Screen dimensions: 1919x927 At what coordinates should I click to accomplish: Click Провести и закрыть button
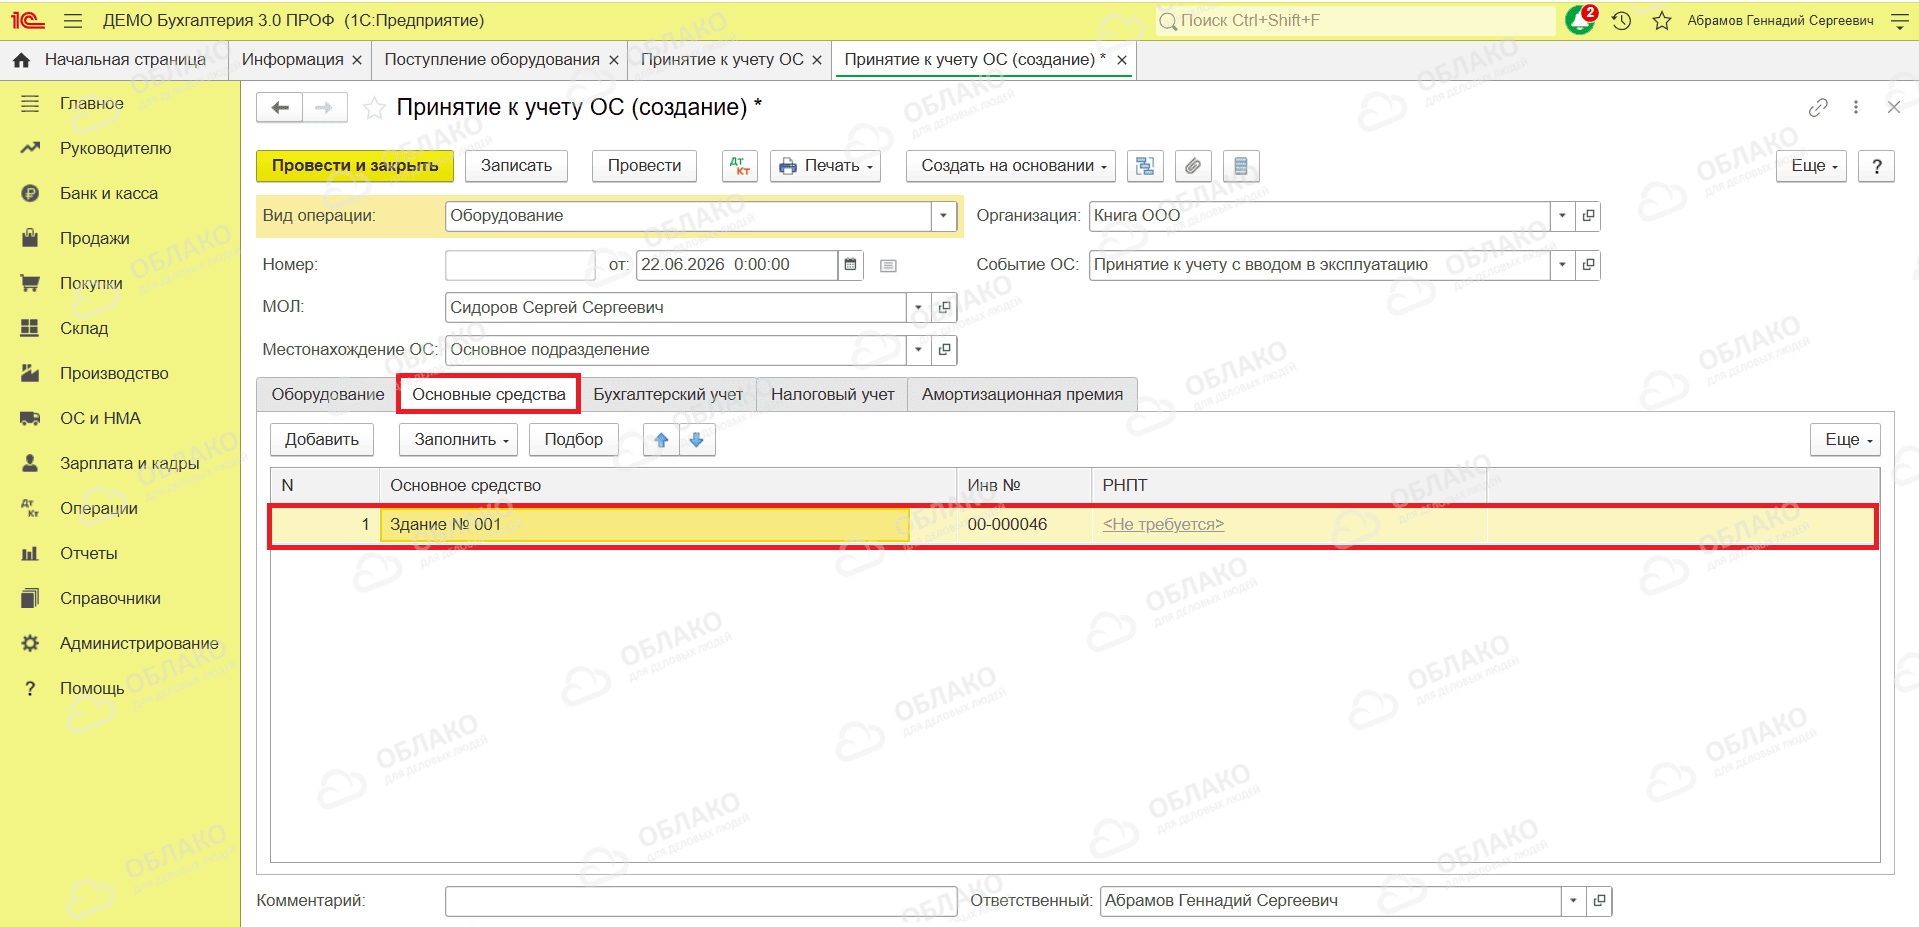355,166
